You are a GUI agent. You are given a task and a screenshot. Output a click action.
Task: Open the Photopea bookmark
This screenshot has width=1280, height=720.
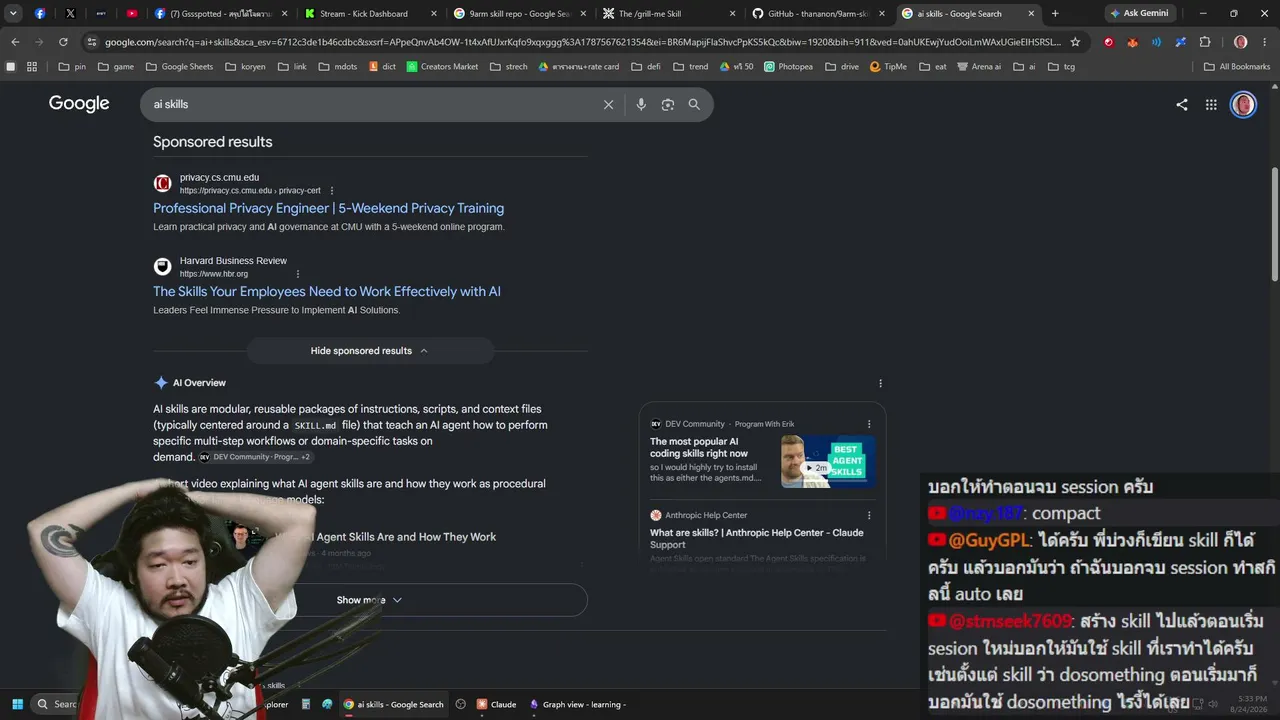pos(788,67)
